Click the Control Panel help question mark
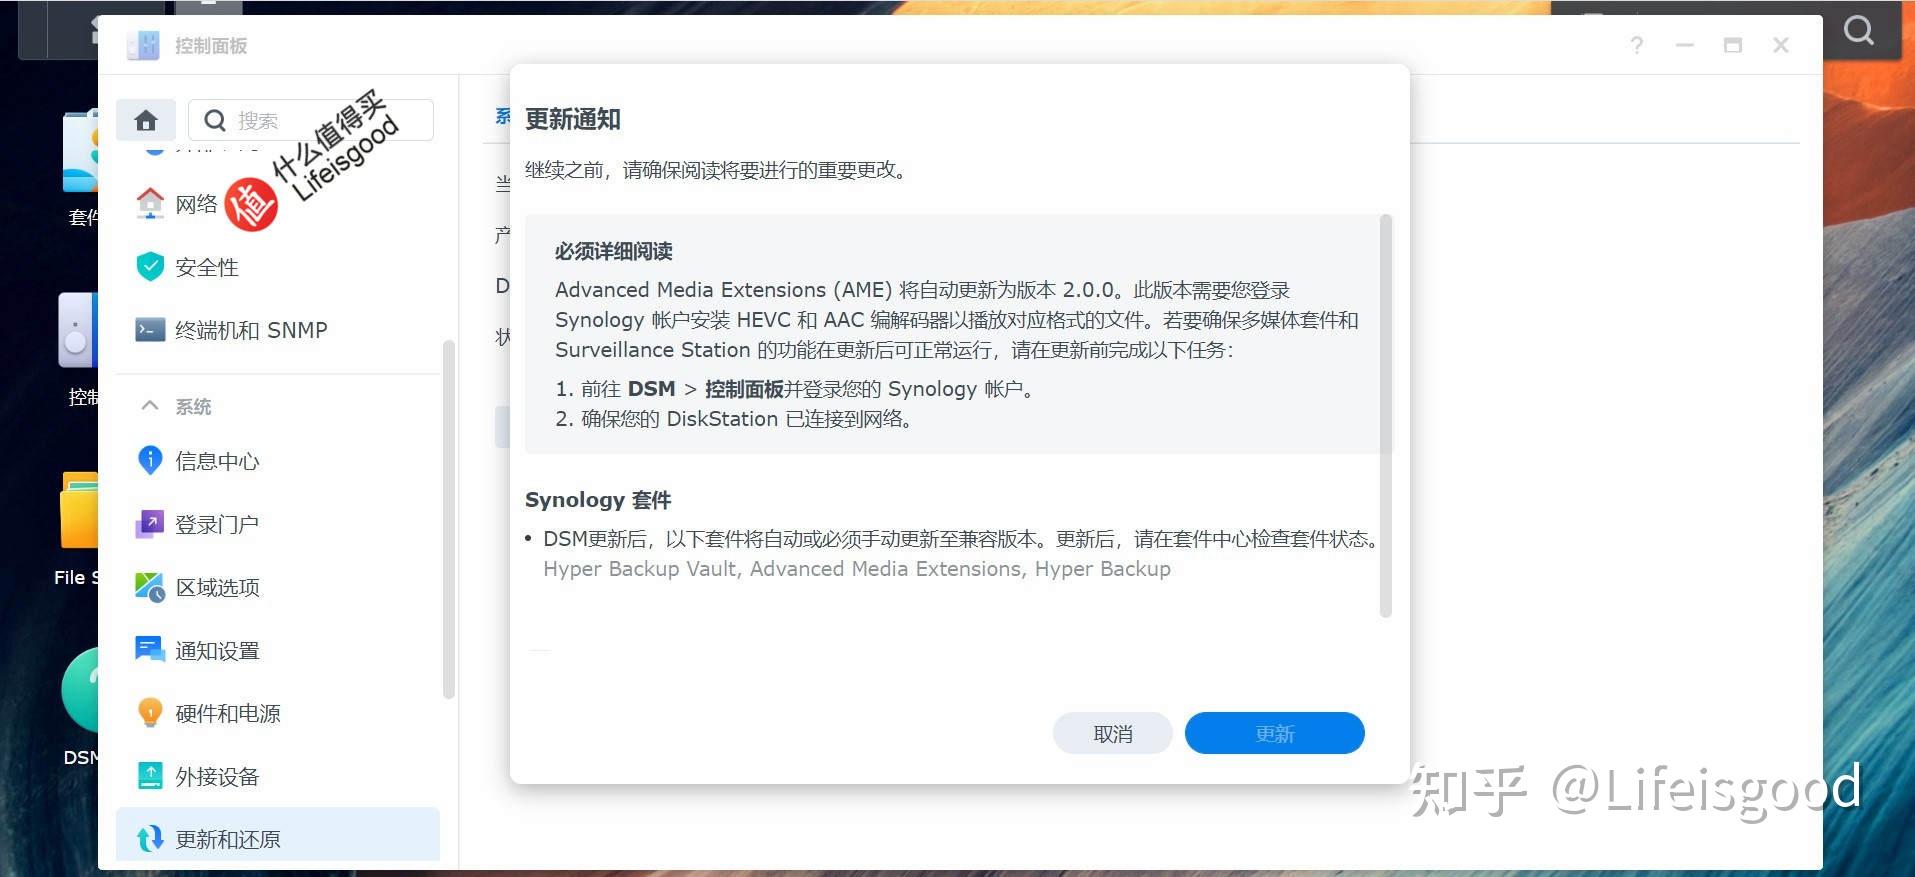 (1636, 45)
